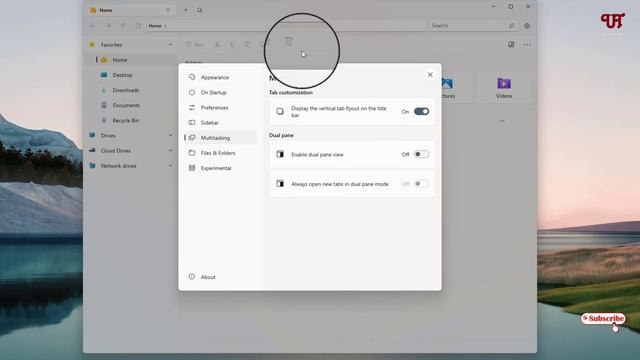Click the Files & Folders folder icon

[x=192, y=153]
